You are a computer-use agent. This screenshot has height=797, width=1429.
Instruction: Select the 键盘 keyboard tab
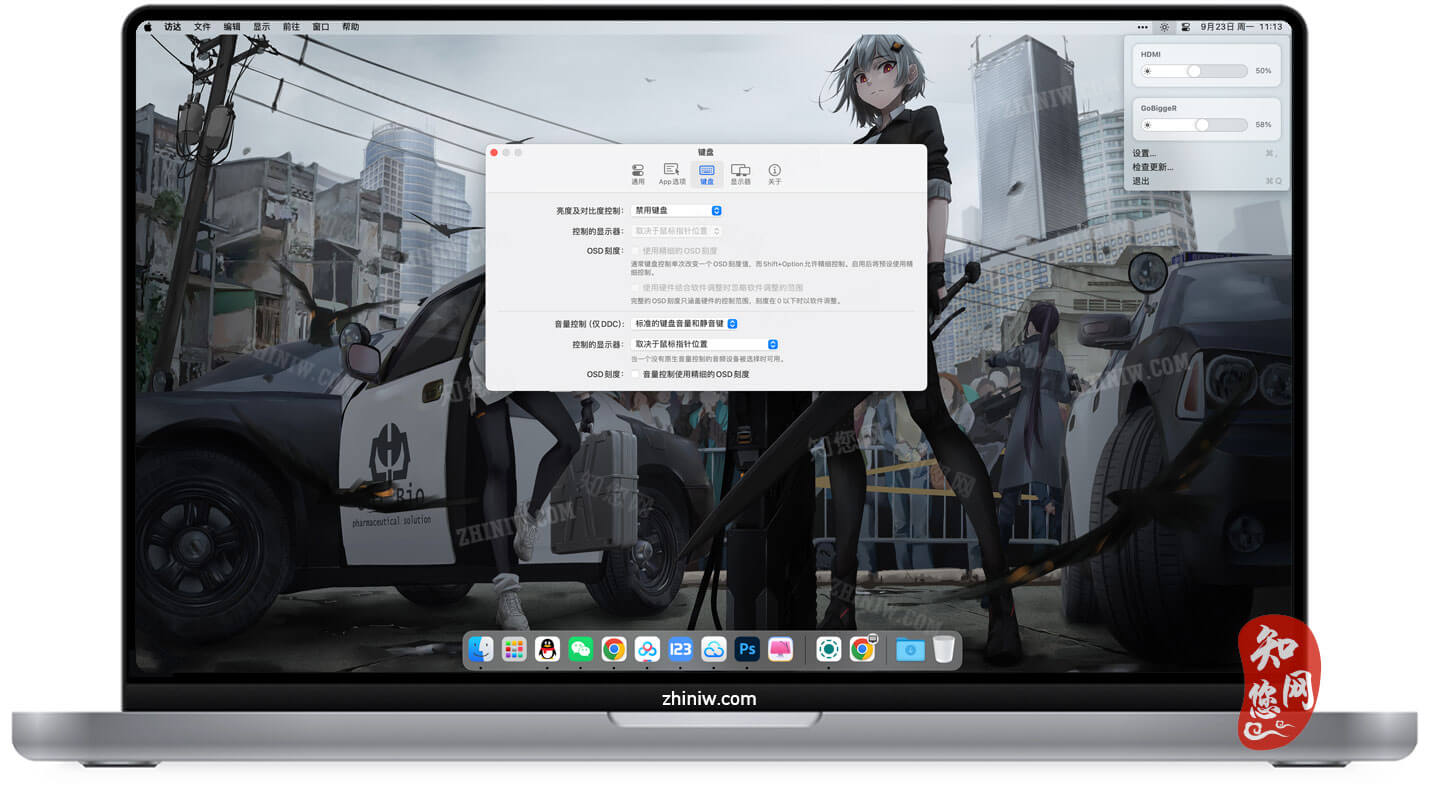click(x=707, y=174)
